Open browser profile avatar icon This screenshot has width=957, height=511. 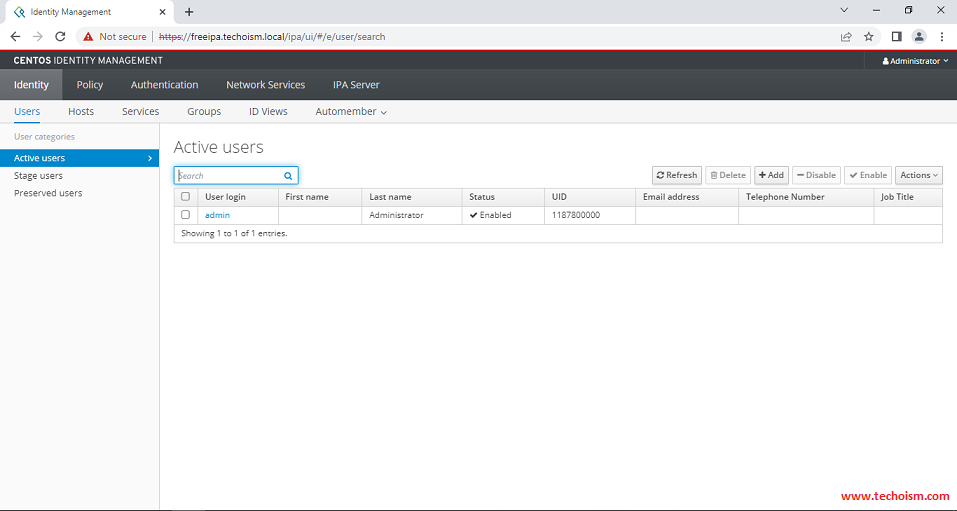click(x=919, y=37)
